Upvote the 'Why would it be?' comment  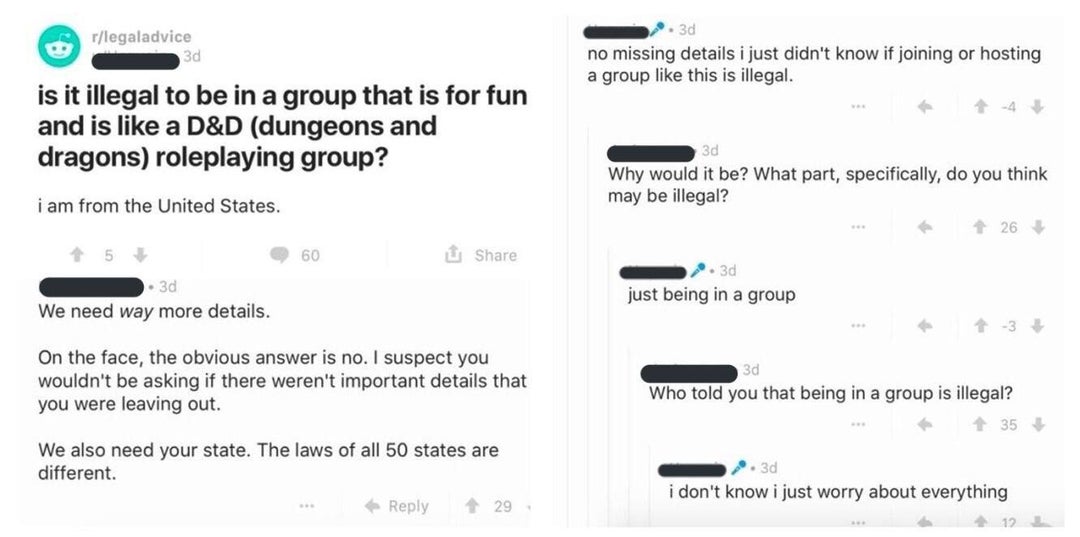(x=980, y=227)
